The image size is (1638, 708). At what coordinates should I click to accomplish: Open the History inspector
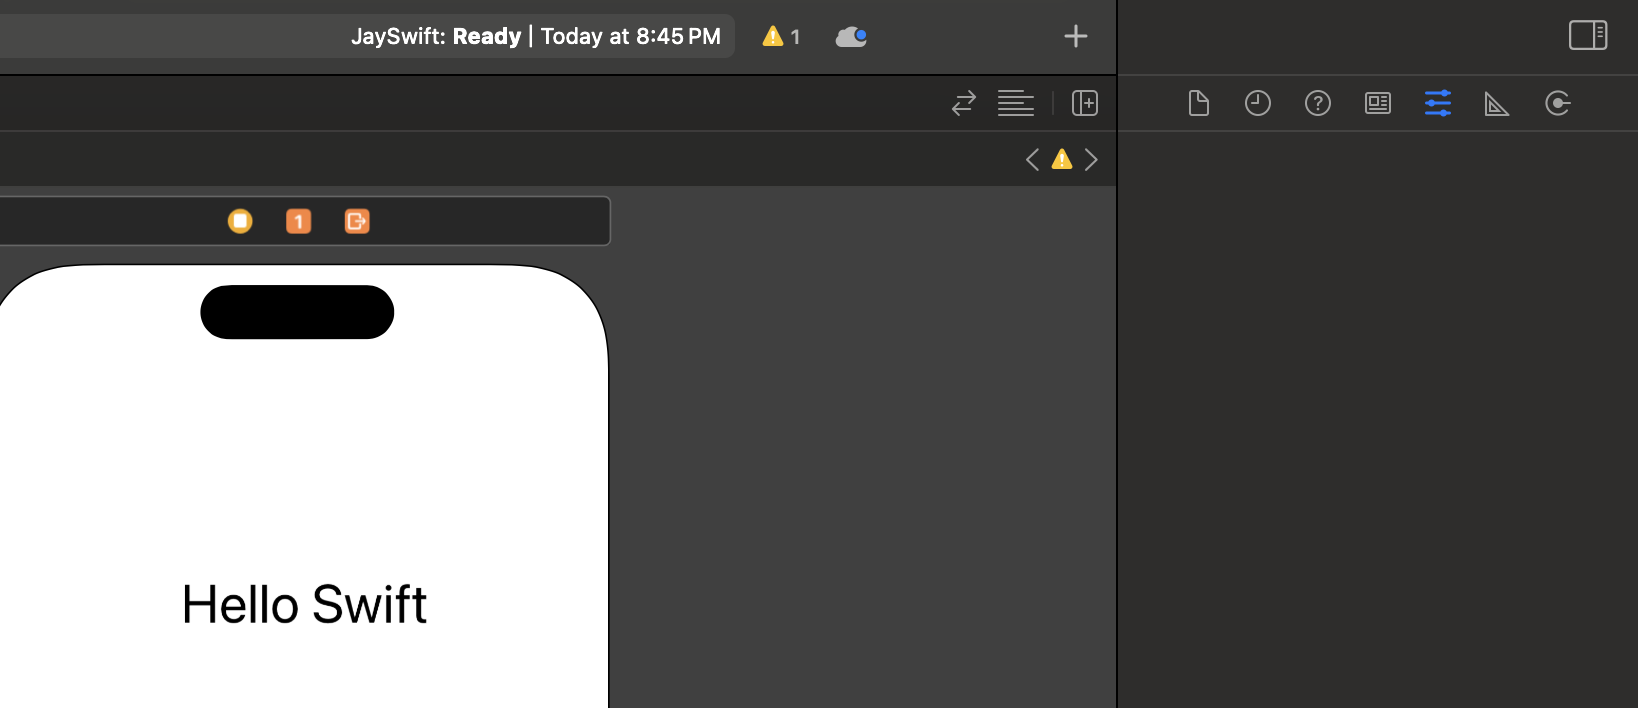point(1258,103)
